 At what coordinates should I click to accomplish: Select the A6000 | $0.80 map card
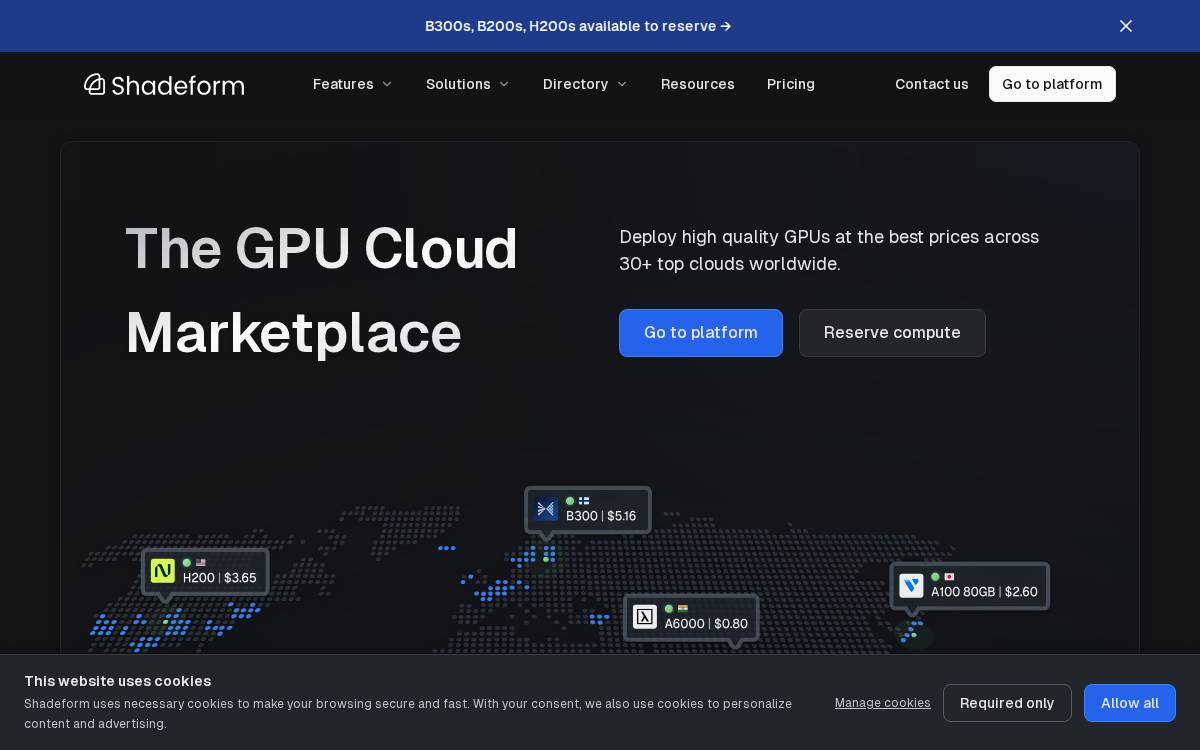click(x=691, y=618)
